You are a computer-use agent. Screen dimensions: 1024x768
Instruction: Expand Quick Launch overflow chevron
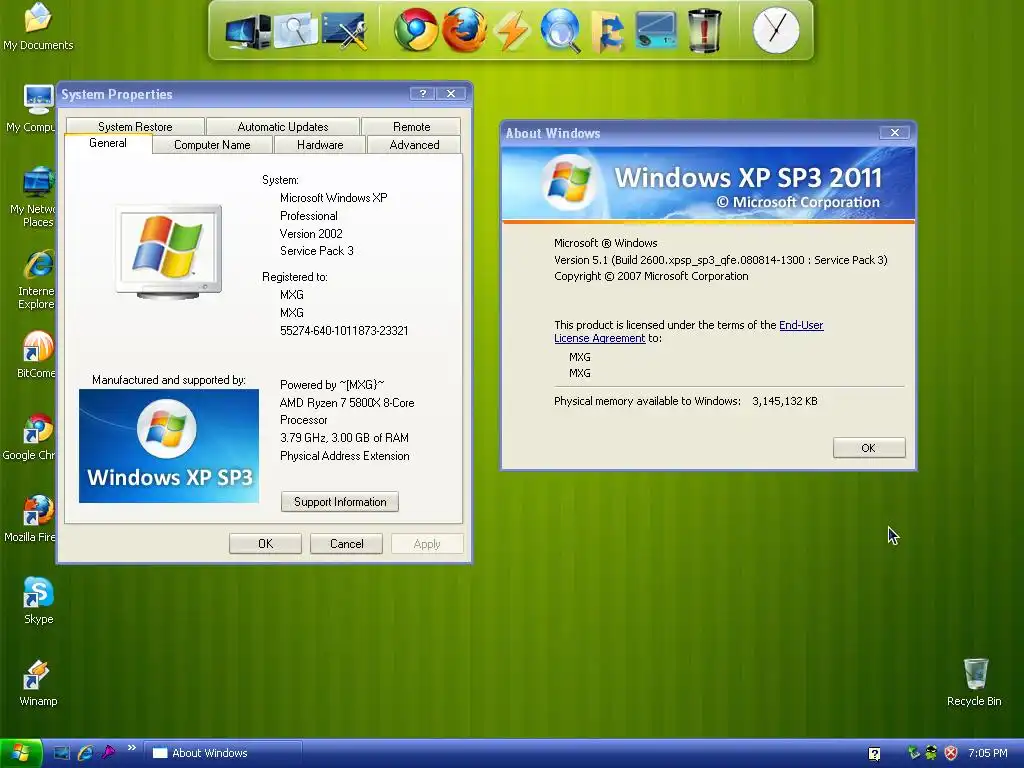[132, 748]
